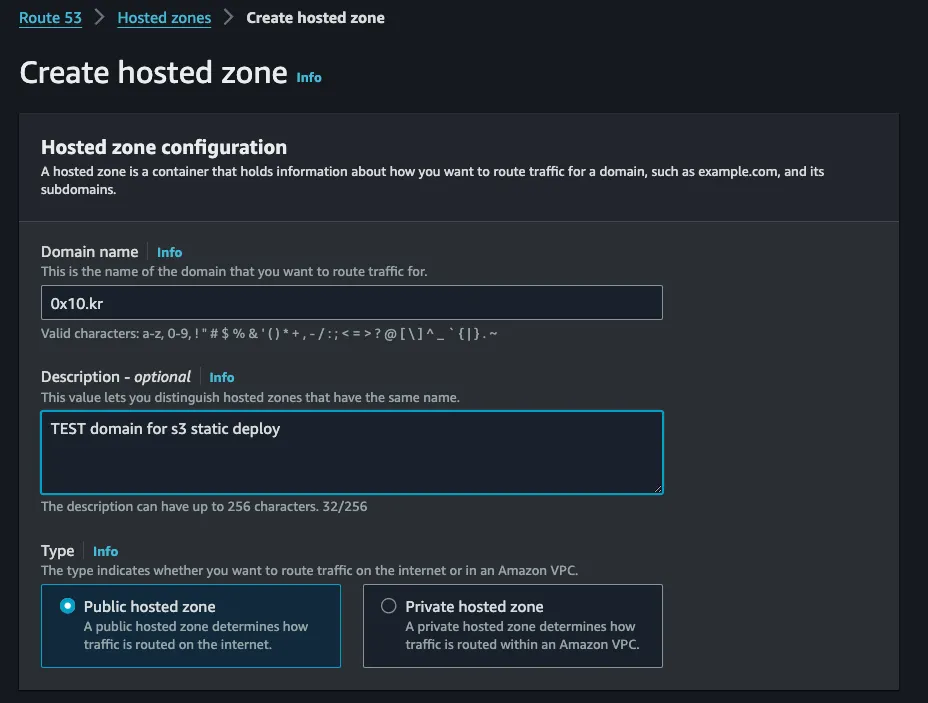Click the Public hosted zone card description text
Viewport: 928px width, 703px height.
point(196,636)
